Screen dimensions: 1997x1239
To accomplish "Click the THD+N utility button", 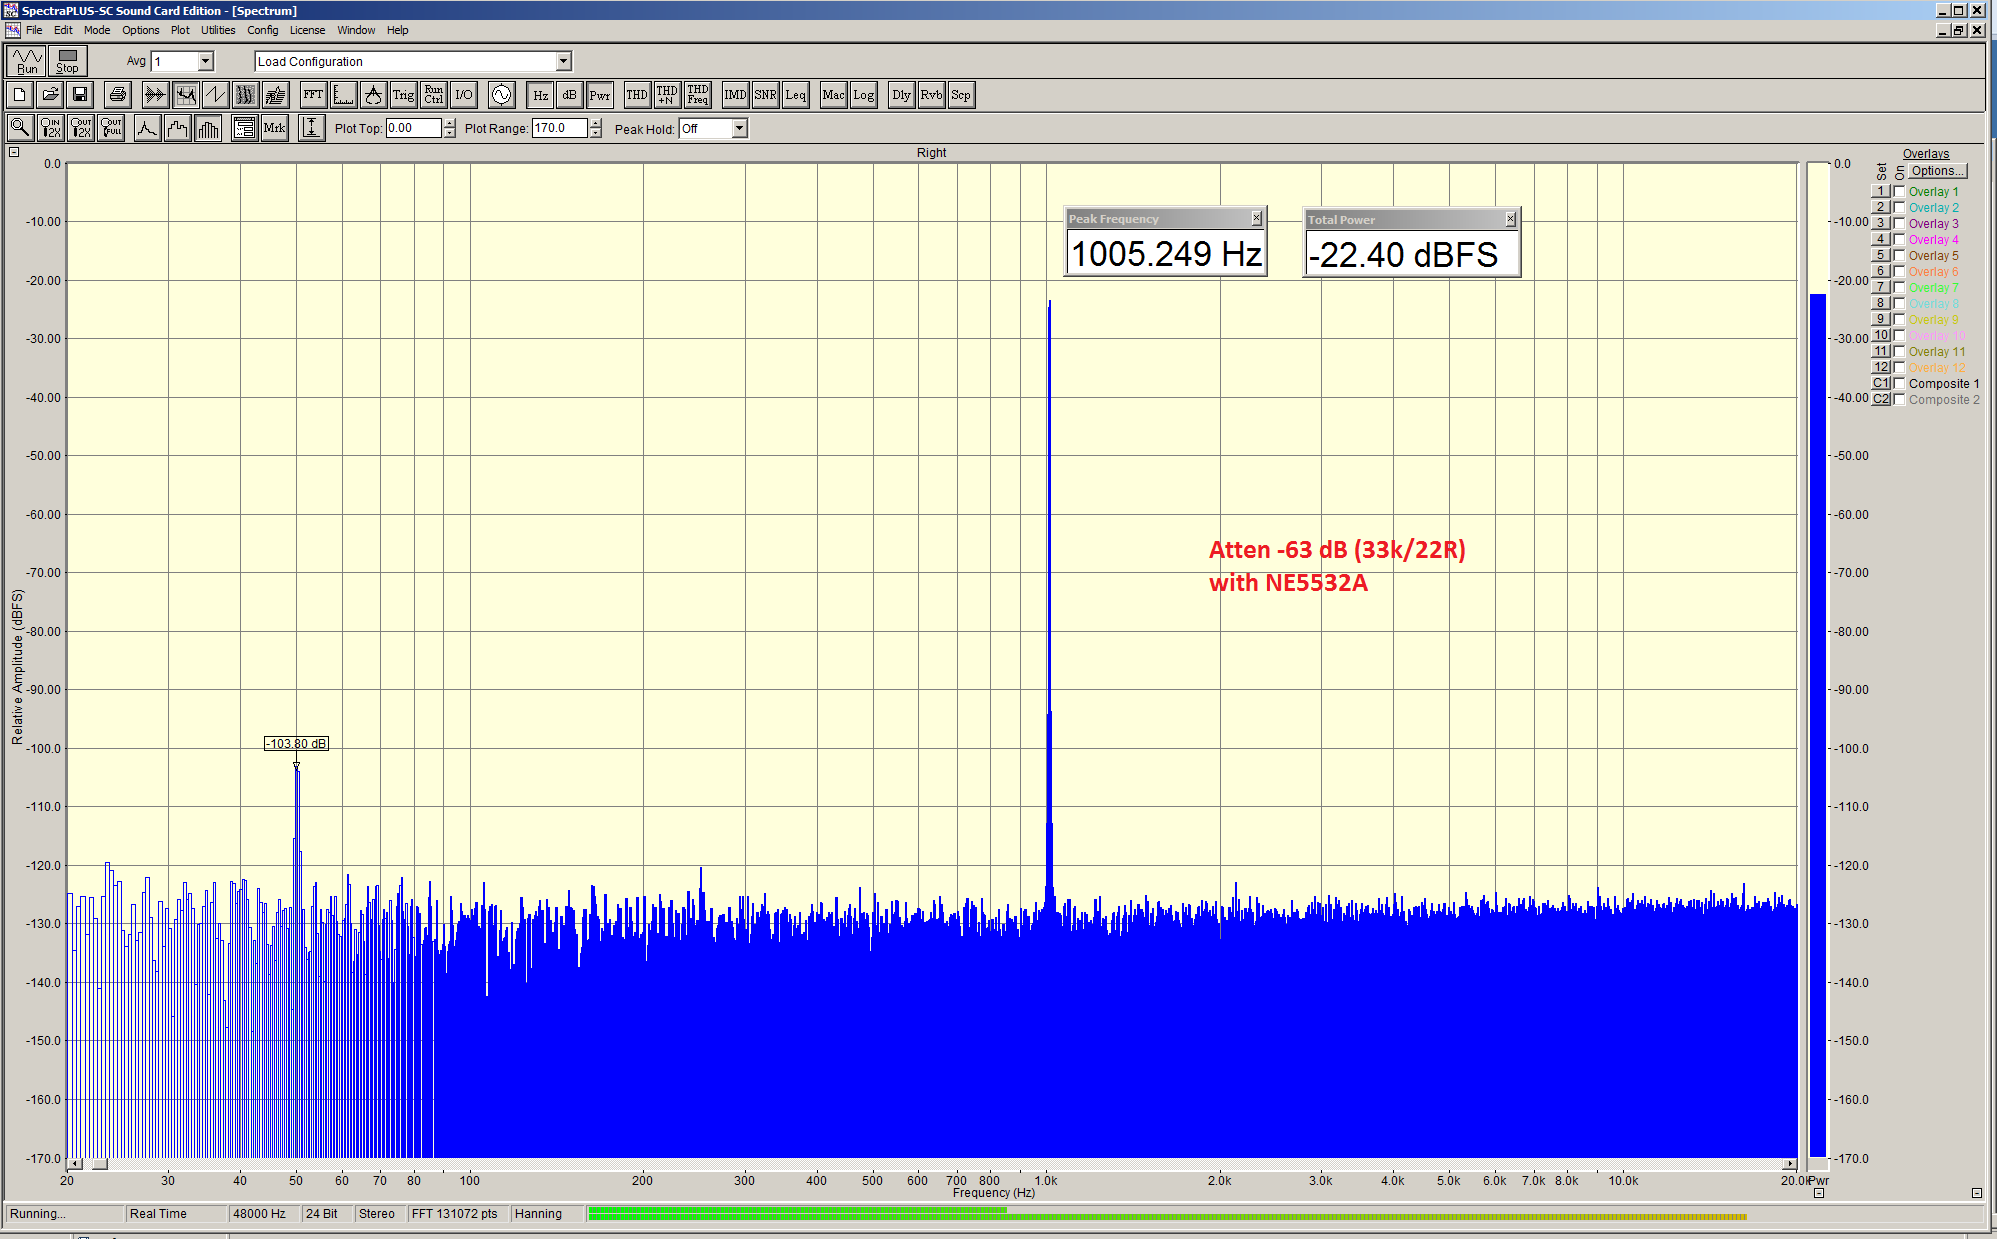I will tap(667, 95).
